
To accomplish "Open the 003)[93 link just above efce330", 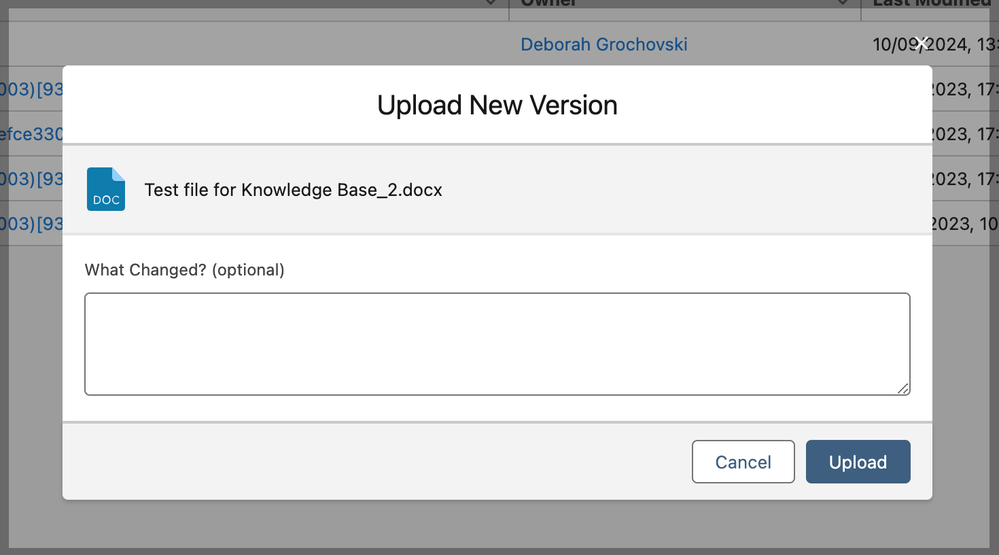I will [x=31, y=89].
